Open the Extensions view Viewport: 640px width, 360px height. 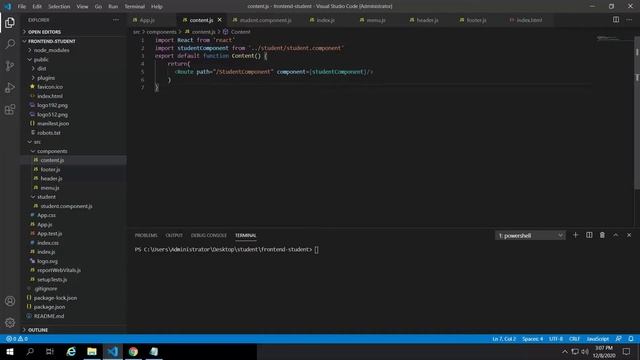pos(10,109)
